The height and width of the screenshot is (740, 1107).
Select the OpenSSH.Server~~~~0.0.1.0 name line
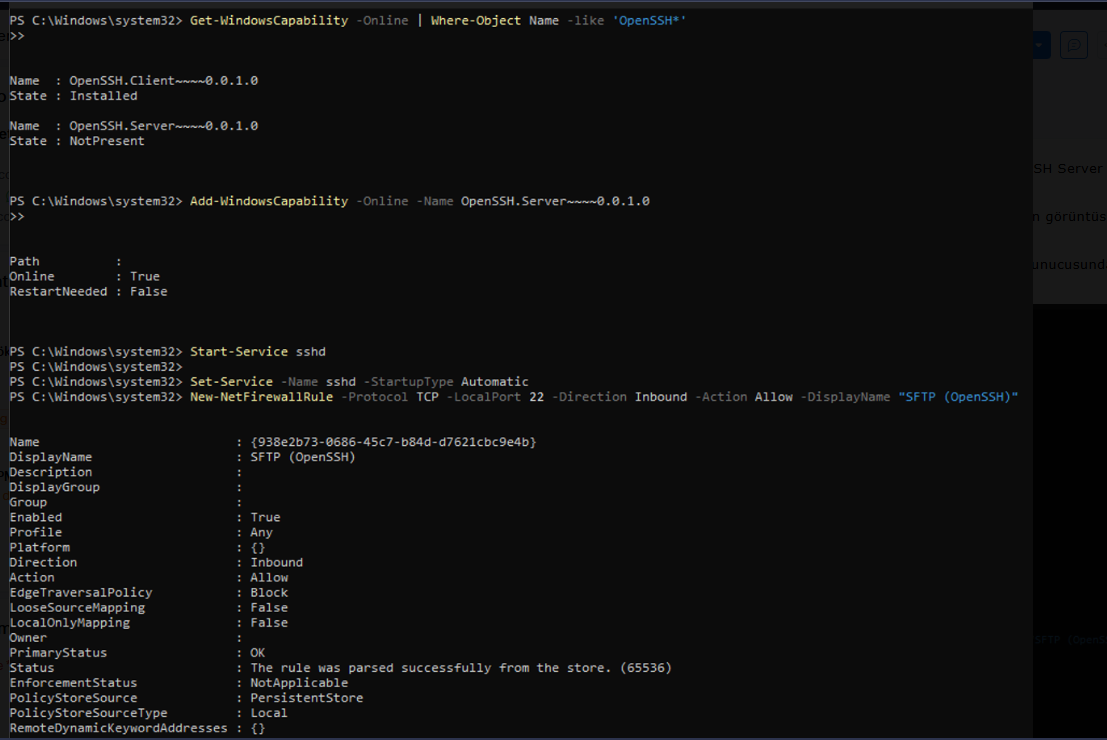(x=134, y=126)
